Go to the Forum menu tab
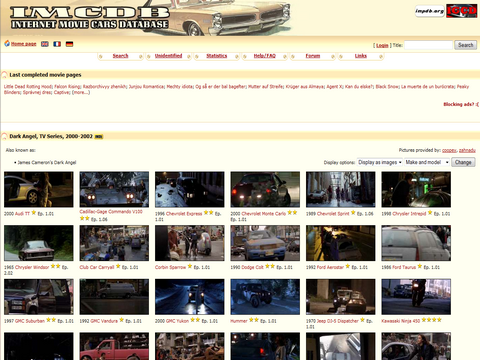The height and width of the screenshot is (360, 480). [313, 56]
